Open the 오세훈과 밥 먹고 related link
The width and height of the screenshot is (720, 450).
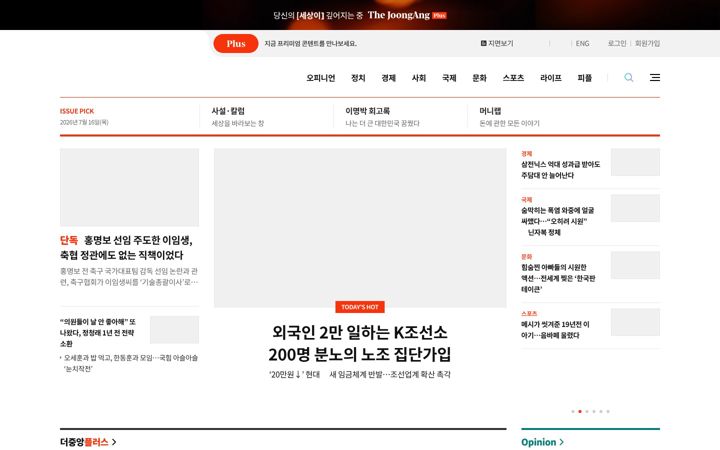click(130, 363)
